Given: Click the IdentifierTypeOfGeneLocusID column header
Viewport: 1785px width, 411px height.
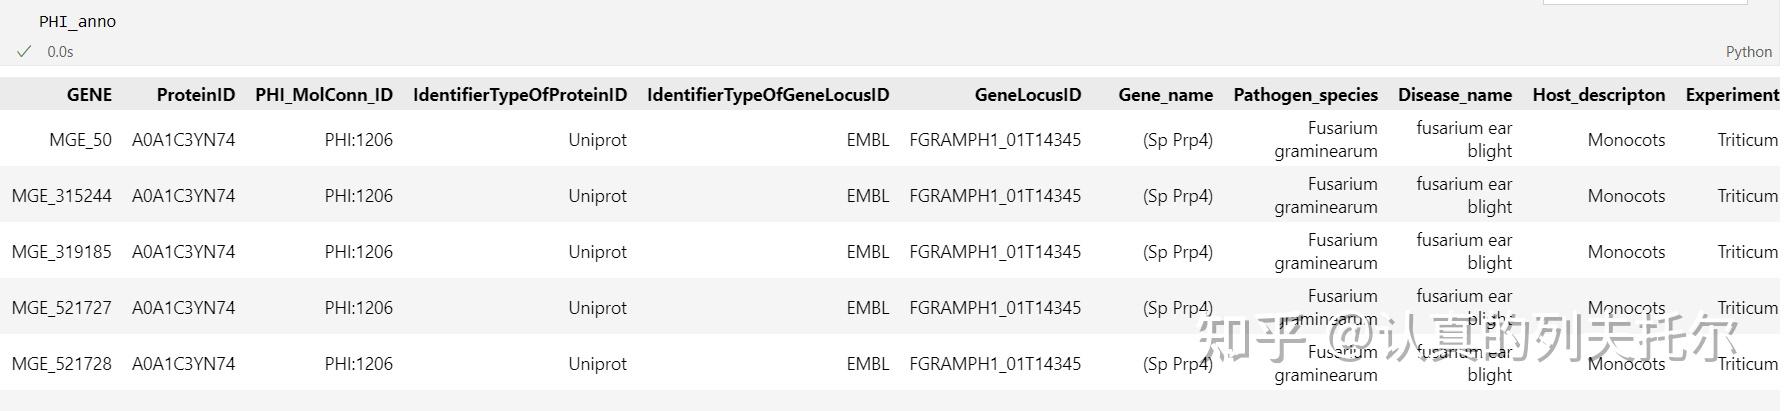Looking at the screenshot, I should (x=768, y=95).
